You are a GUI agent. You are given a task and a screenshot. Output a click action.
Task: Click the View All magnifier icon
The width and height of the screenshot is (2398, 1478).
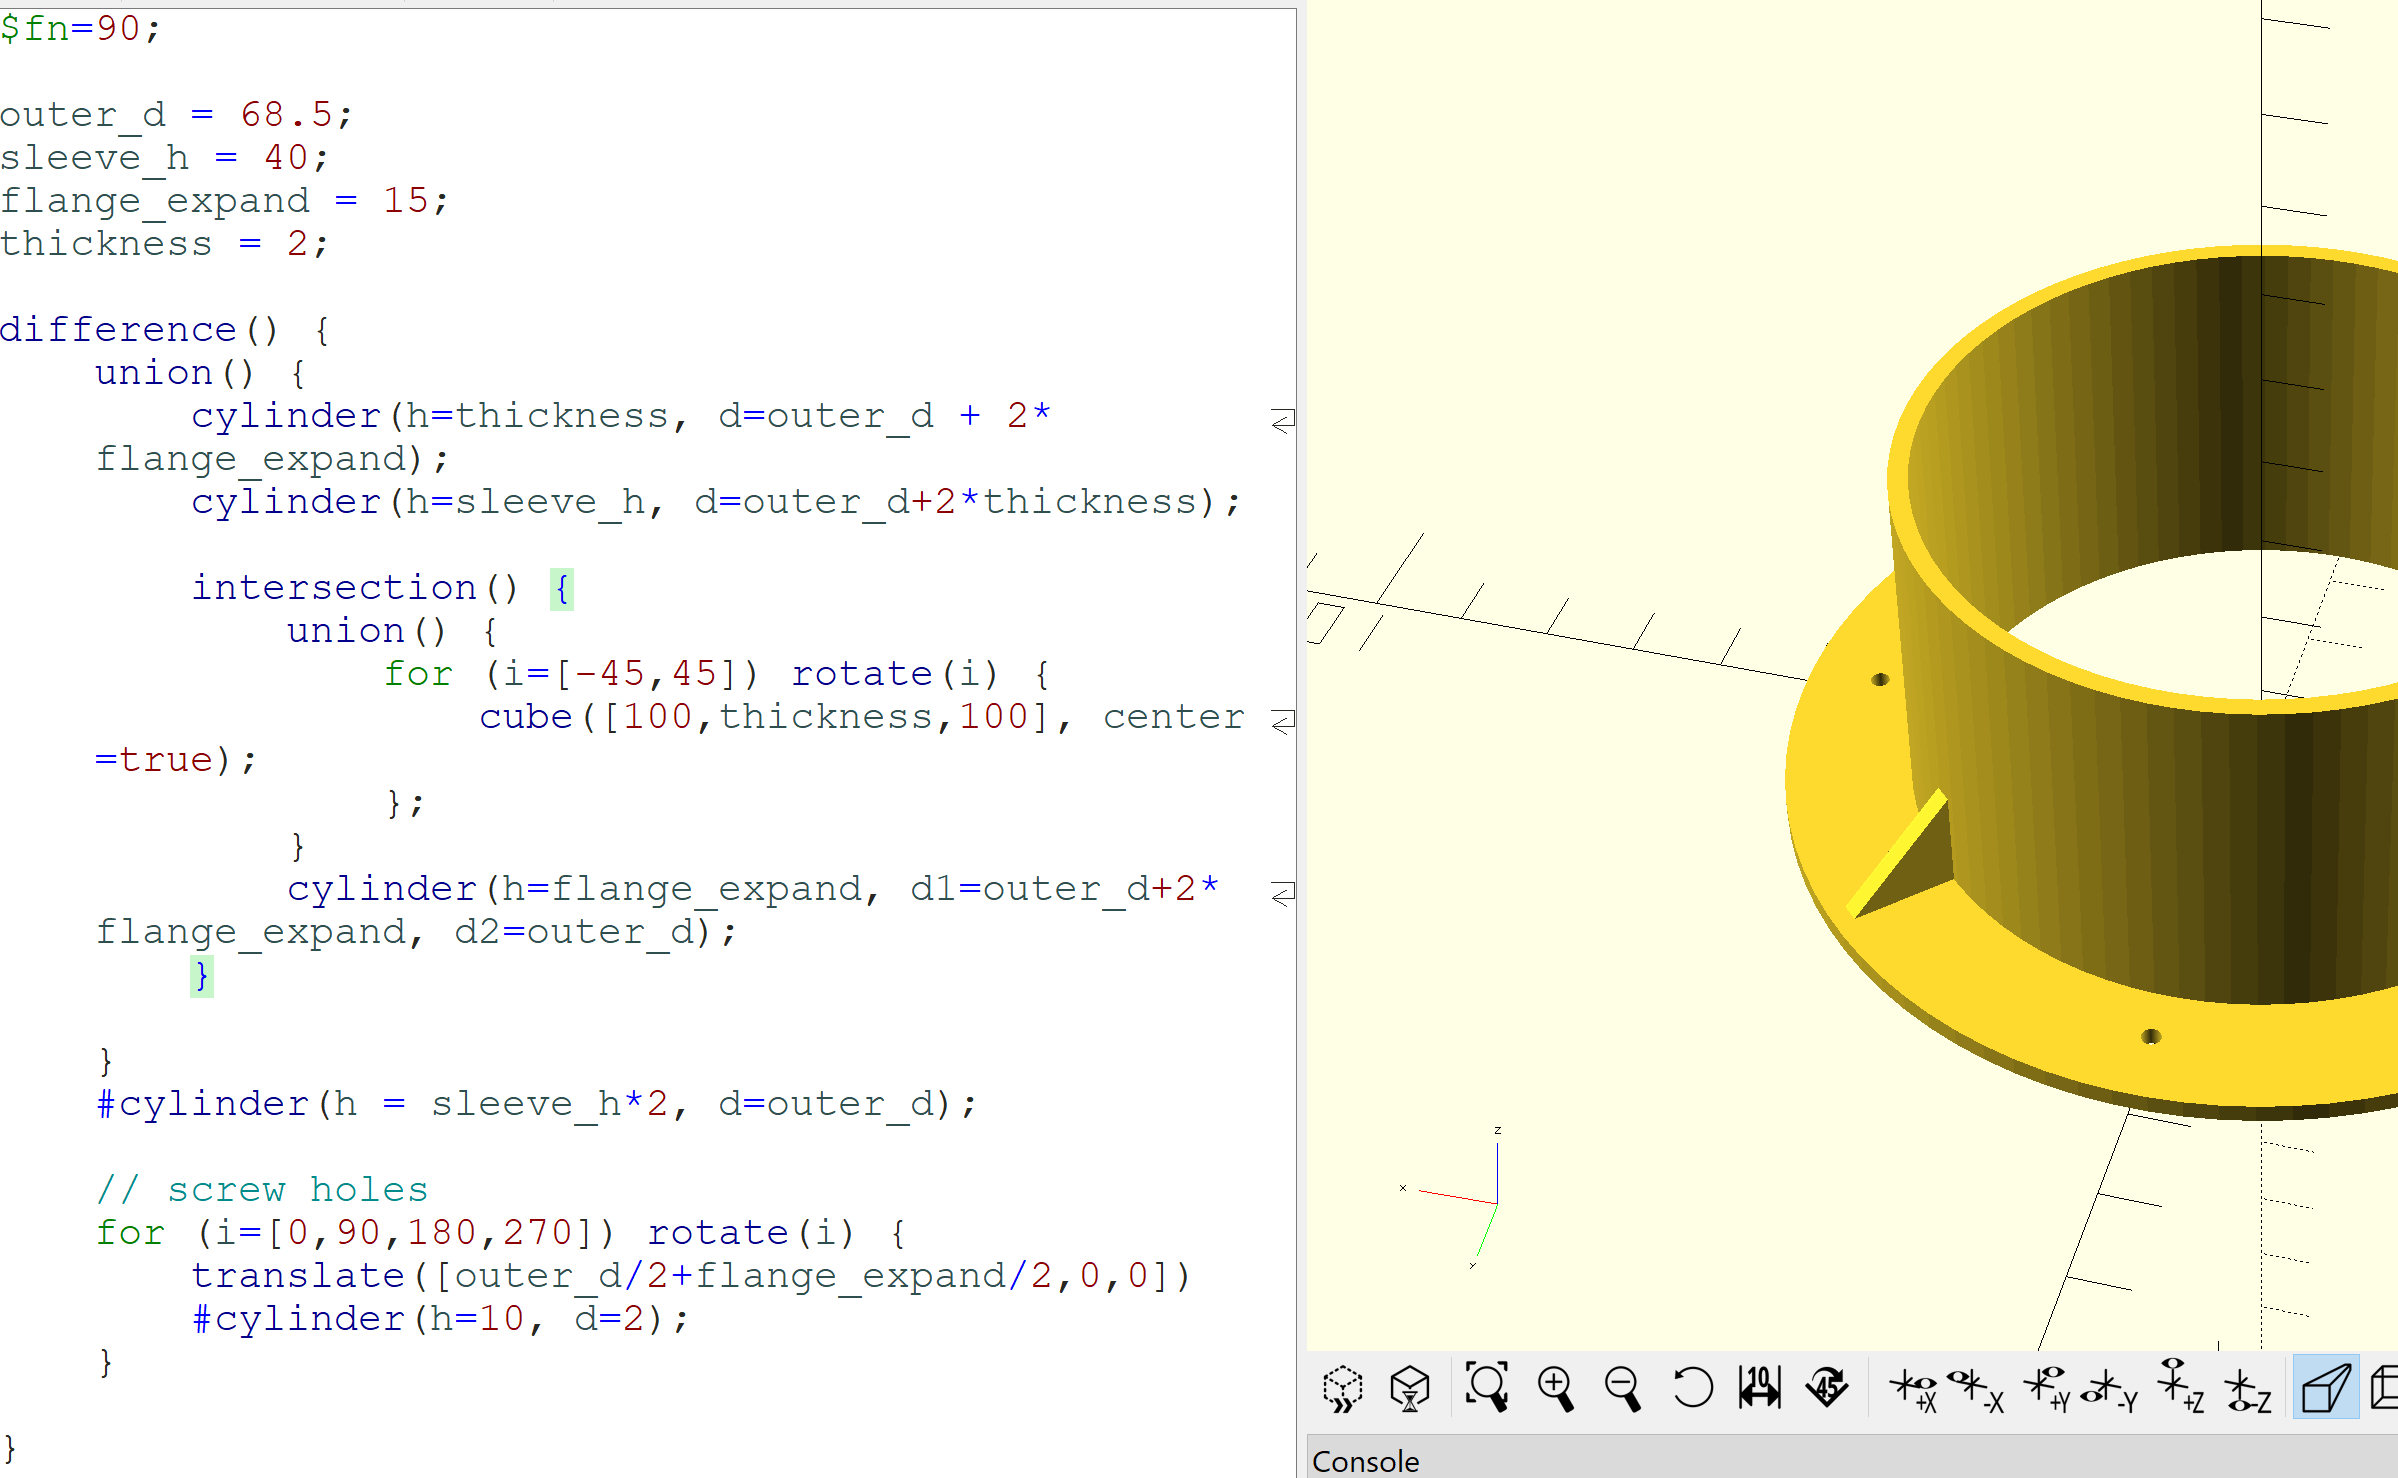click(x=1486, y=1387)
